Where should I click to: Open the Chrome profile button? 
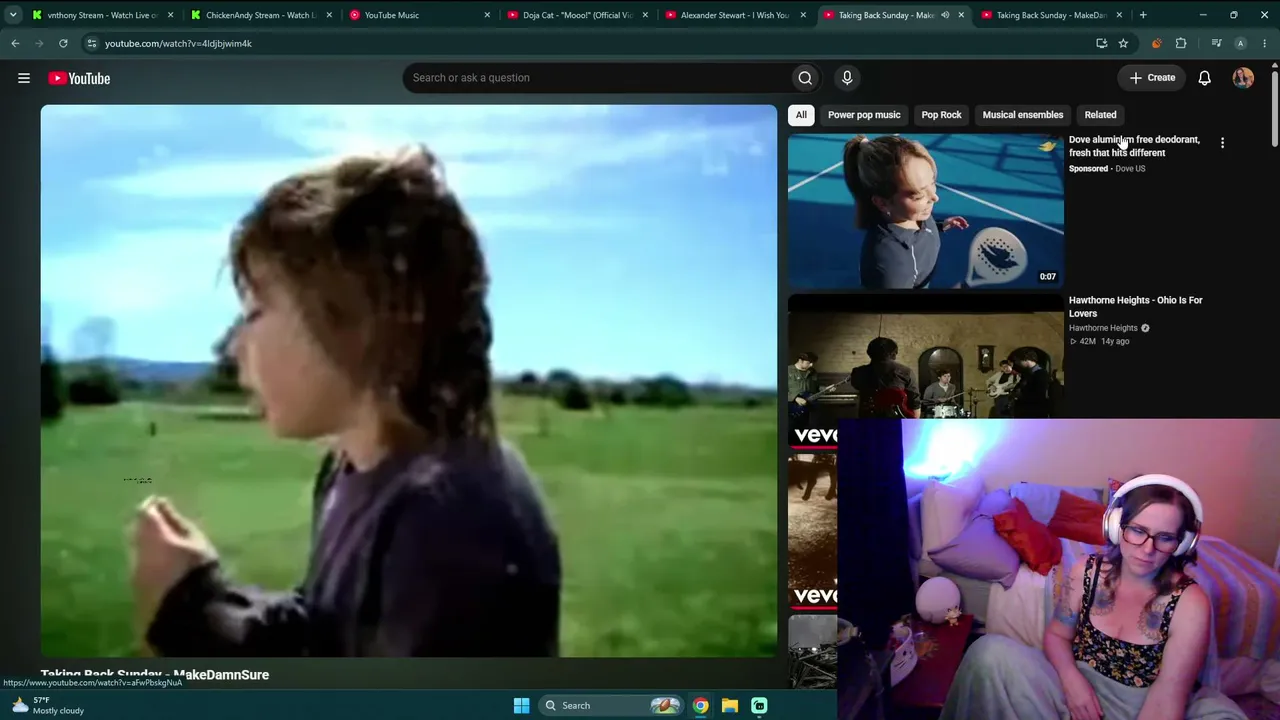(1240, 43)
